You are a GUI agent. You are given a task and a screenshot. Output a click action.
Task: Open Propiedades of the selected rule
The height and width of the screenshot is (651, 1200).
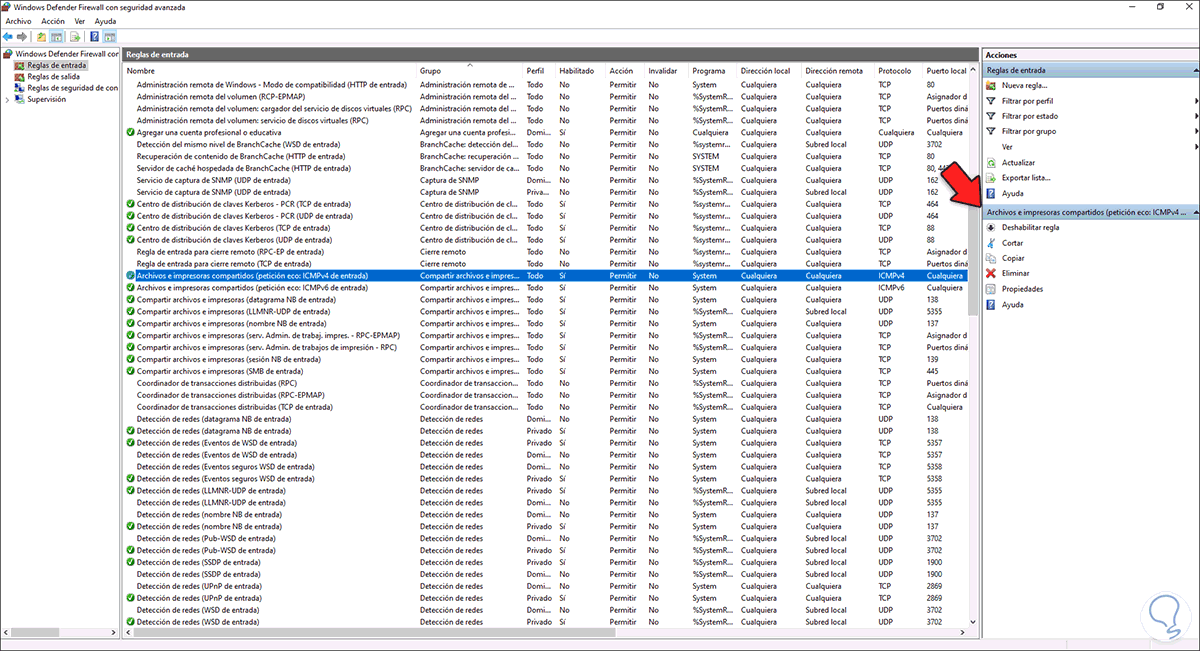pos(1022,289)
